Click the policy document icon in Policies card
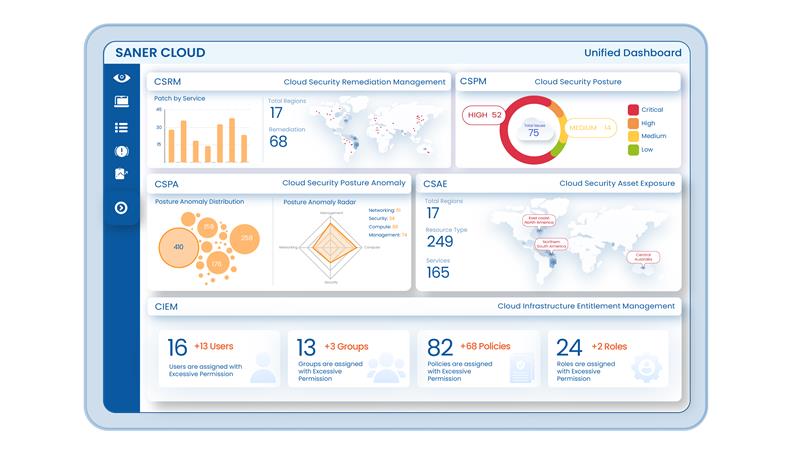The height and width of the screenshot is (450, 800). pyautogui.click(x=521, y=369)
